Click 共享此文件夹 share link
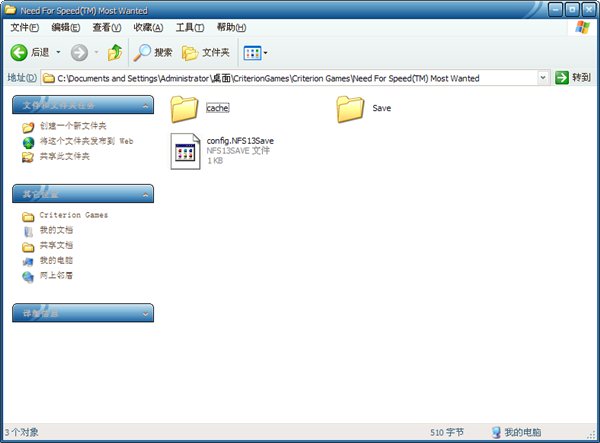This screenshot has height=443, width=600. pos(65,156)
